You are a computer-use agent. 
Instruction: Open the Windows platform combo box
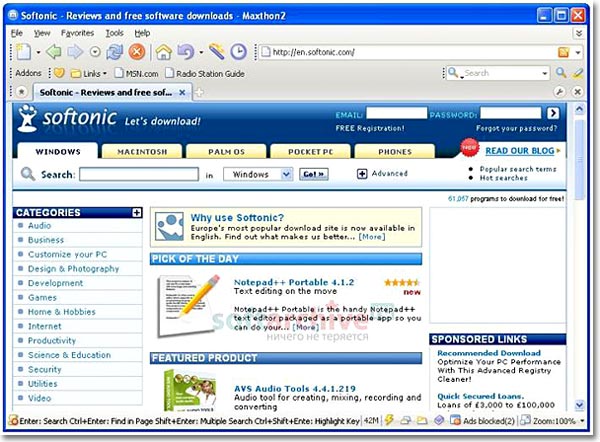[x=258, y=175]
